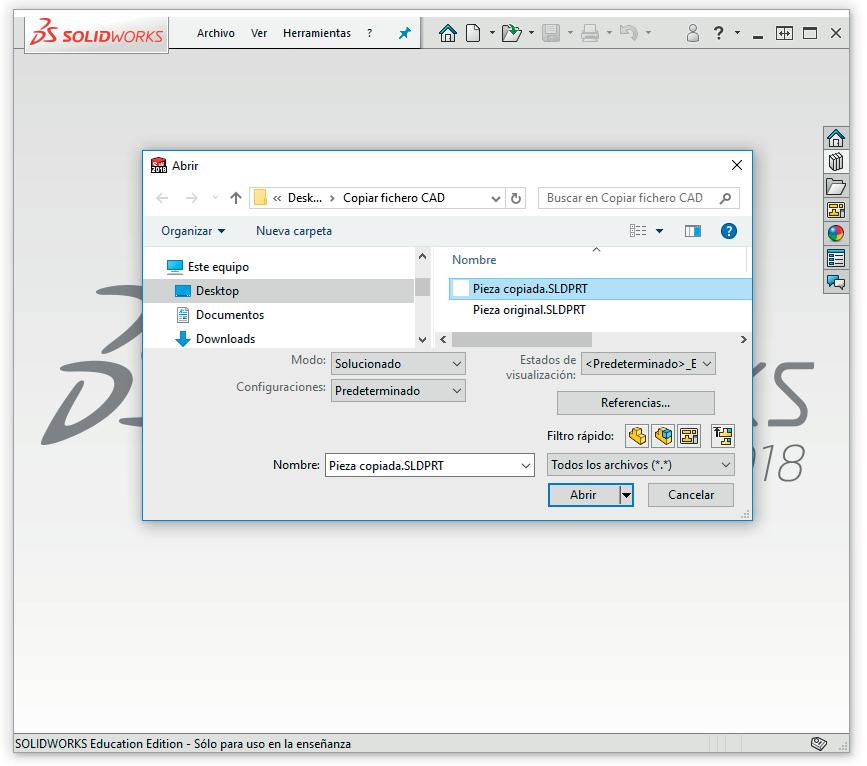Click Nueva carpeta to create a folder

click(x=294, y=231)
